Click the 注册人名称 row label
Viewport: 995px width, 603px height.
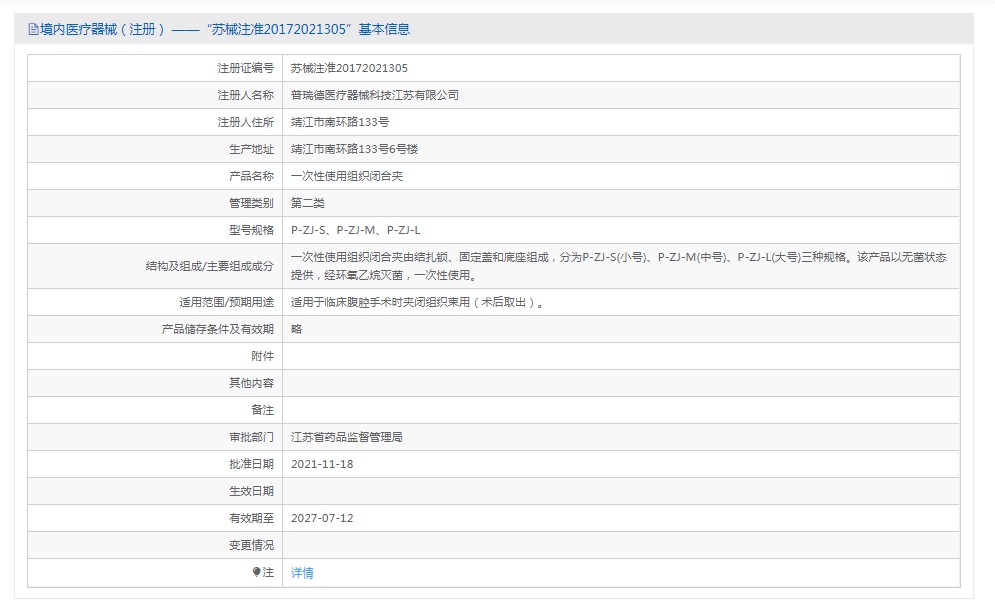pyautogui.click(x=246, y=95)
